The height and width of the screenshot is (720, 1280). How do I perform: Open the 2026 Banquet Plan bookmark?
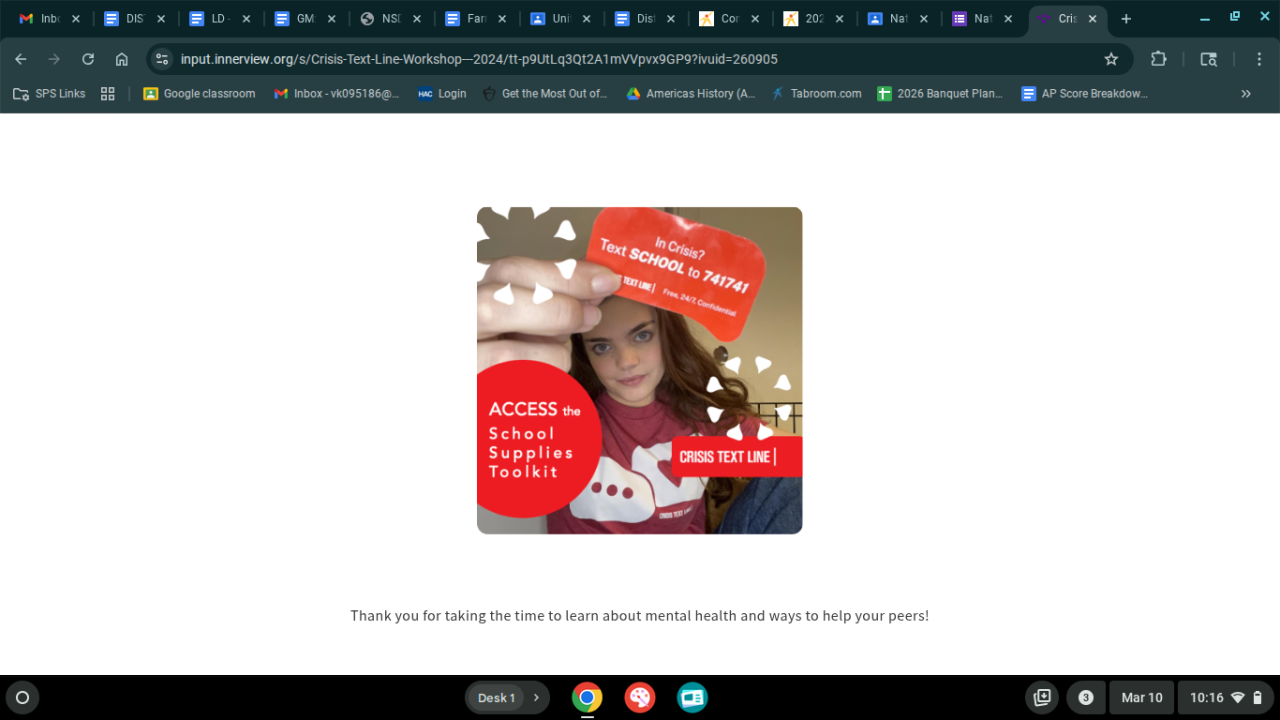point(940,94)
